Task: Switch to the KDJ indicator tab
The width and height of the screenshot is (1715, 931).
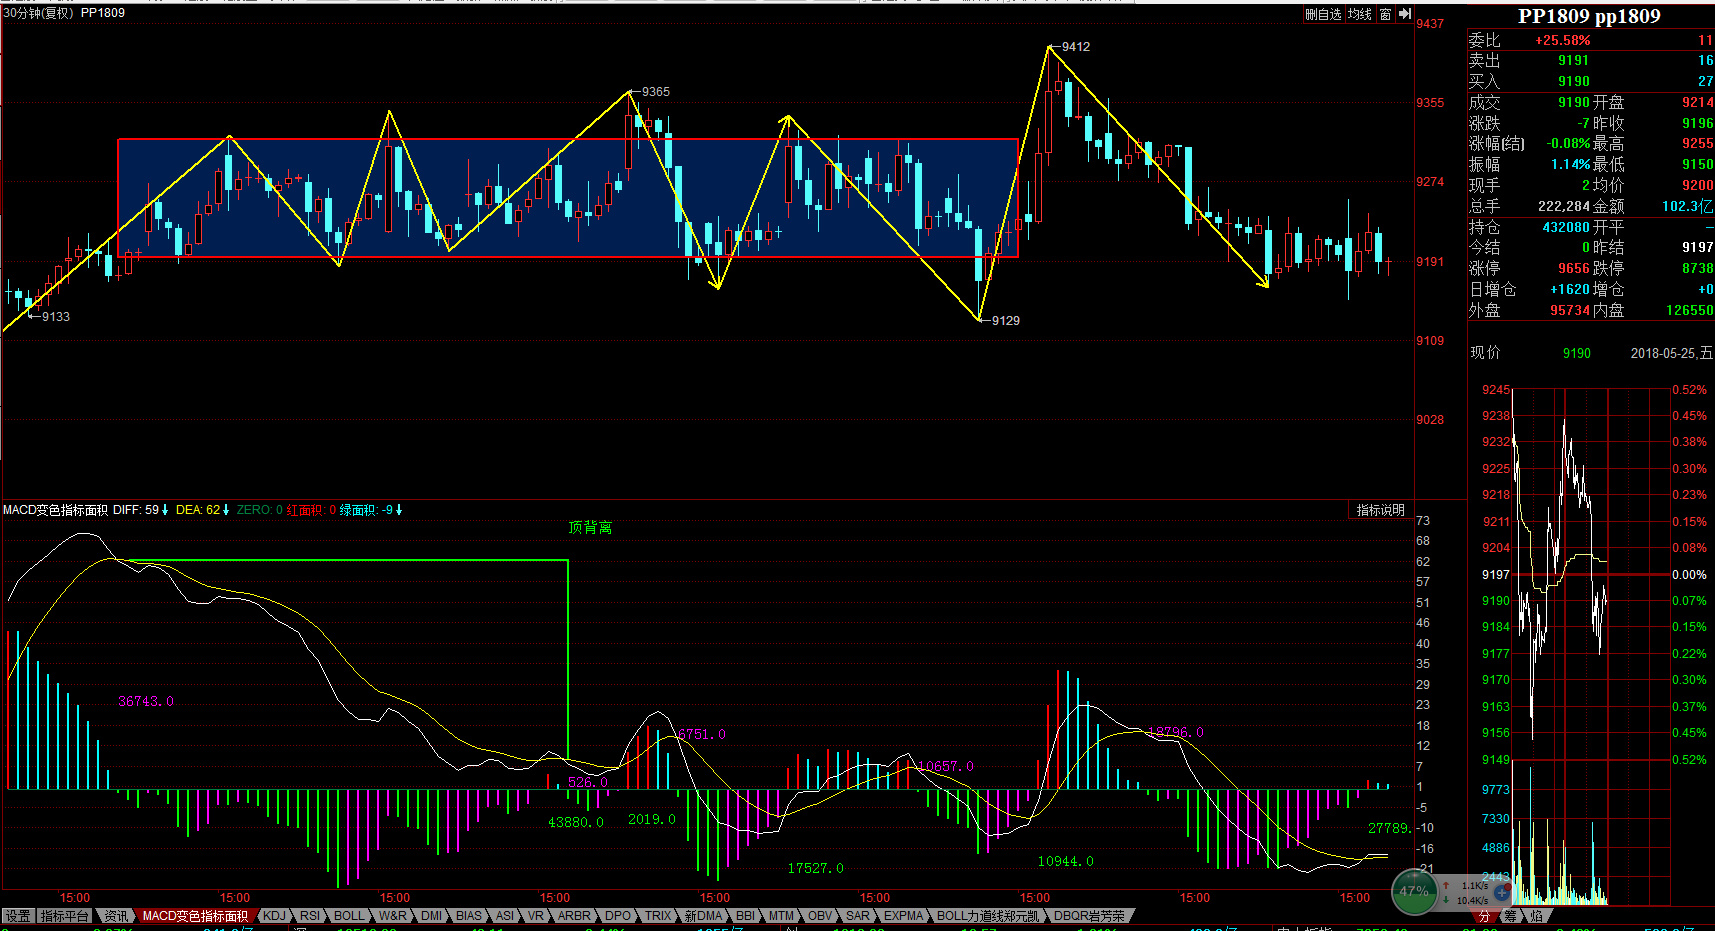Action: pyautogui.click(x=274, y=916)
